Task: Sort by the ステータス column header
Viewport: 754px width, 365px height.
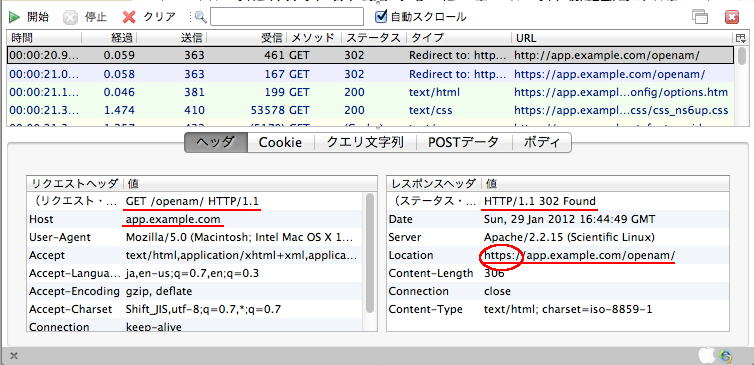Action: (374, 38)
